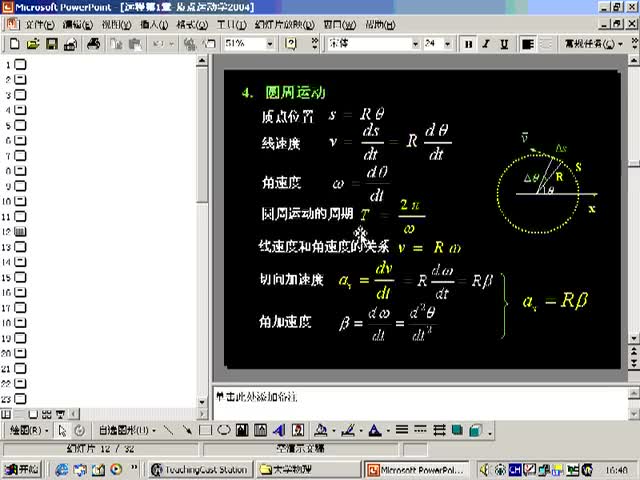
Task: Click the Arrow Style icon
Action: coord(439,430)
